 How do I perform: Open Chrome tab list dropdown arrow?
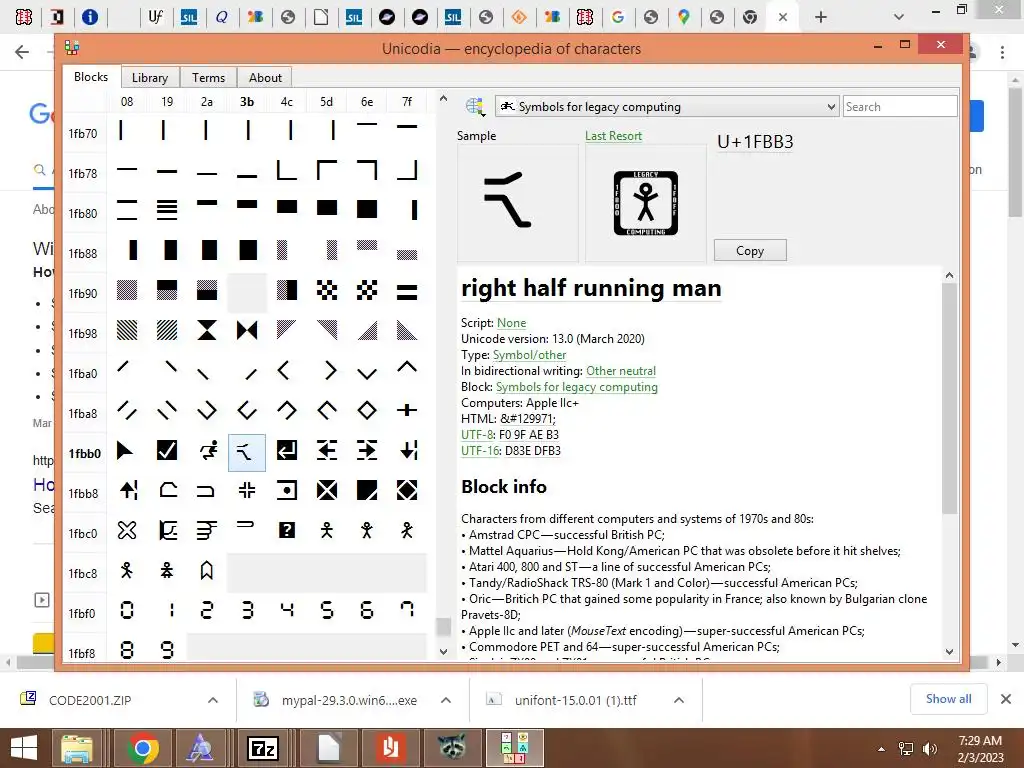tap(899, 17)
